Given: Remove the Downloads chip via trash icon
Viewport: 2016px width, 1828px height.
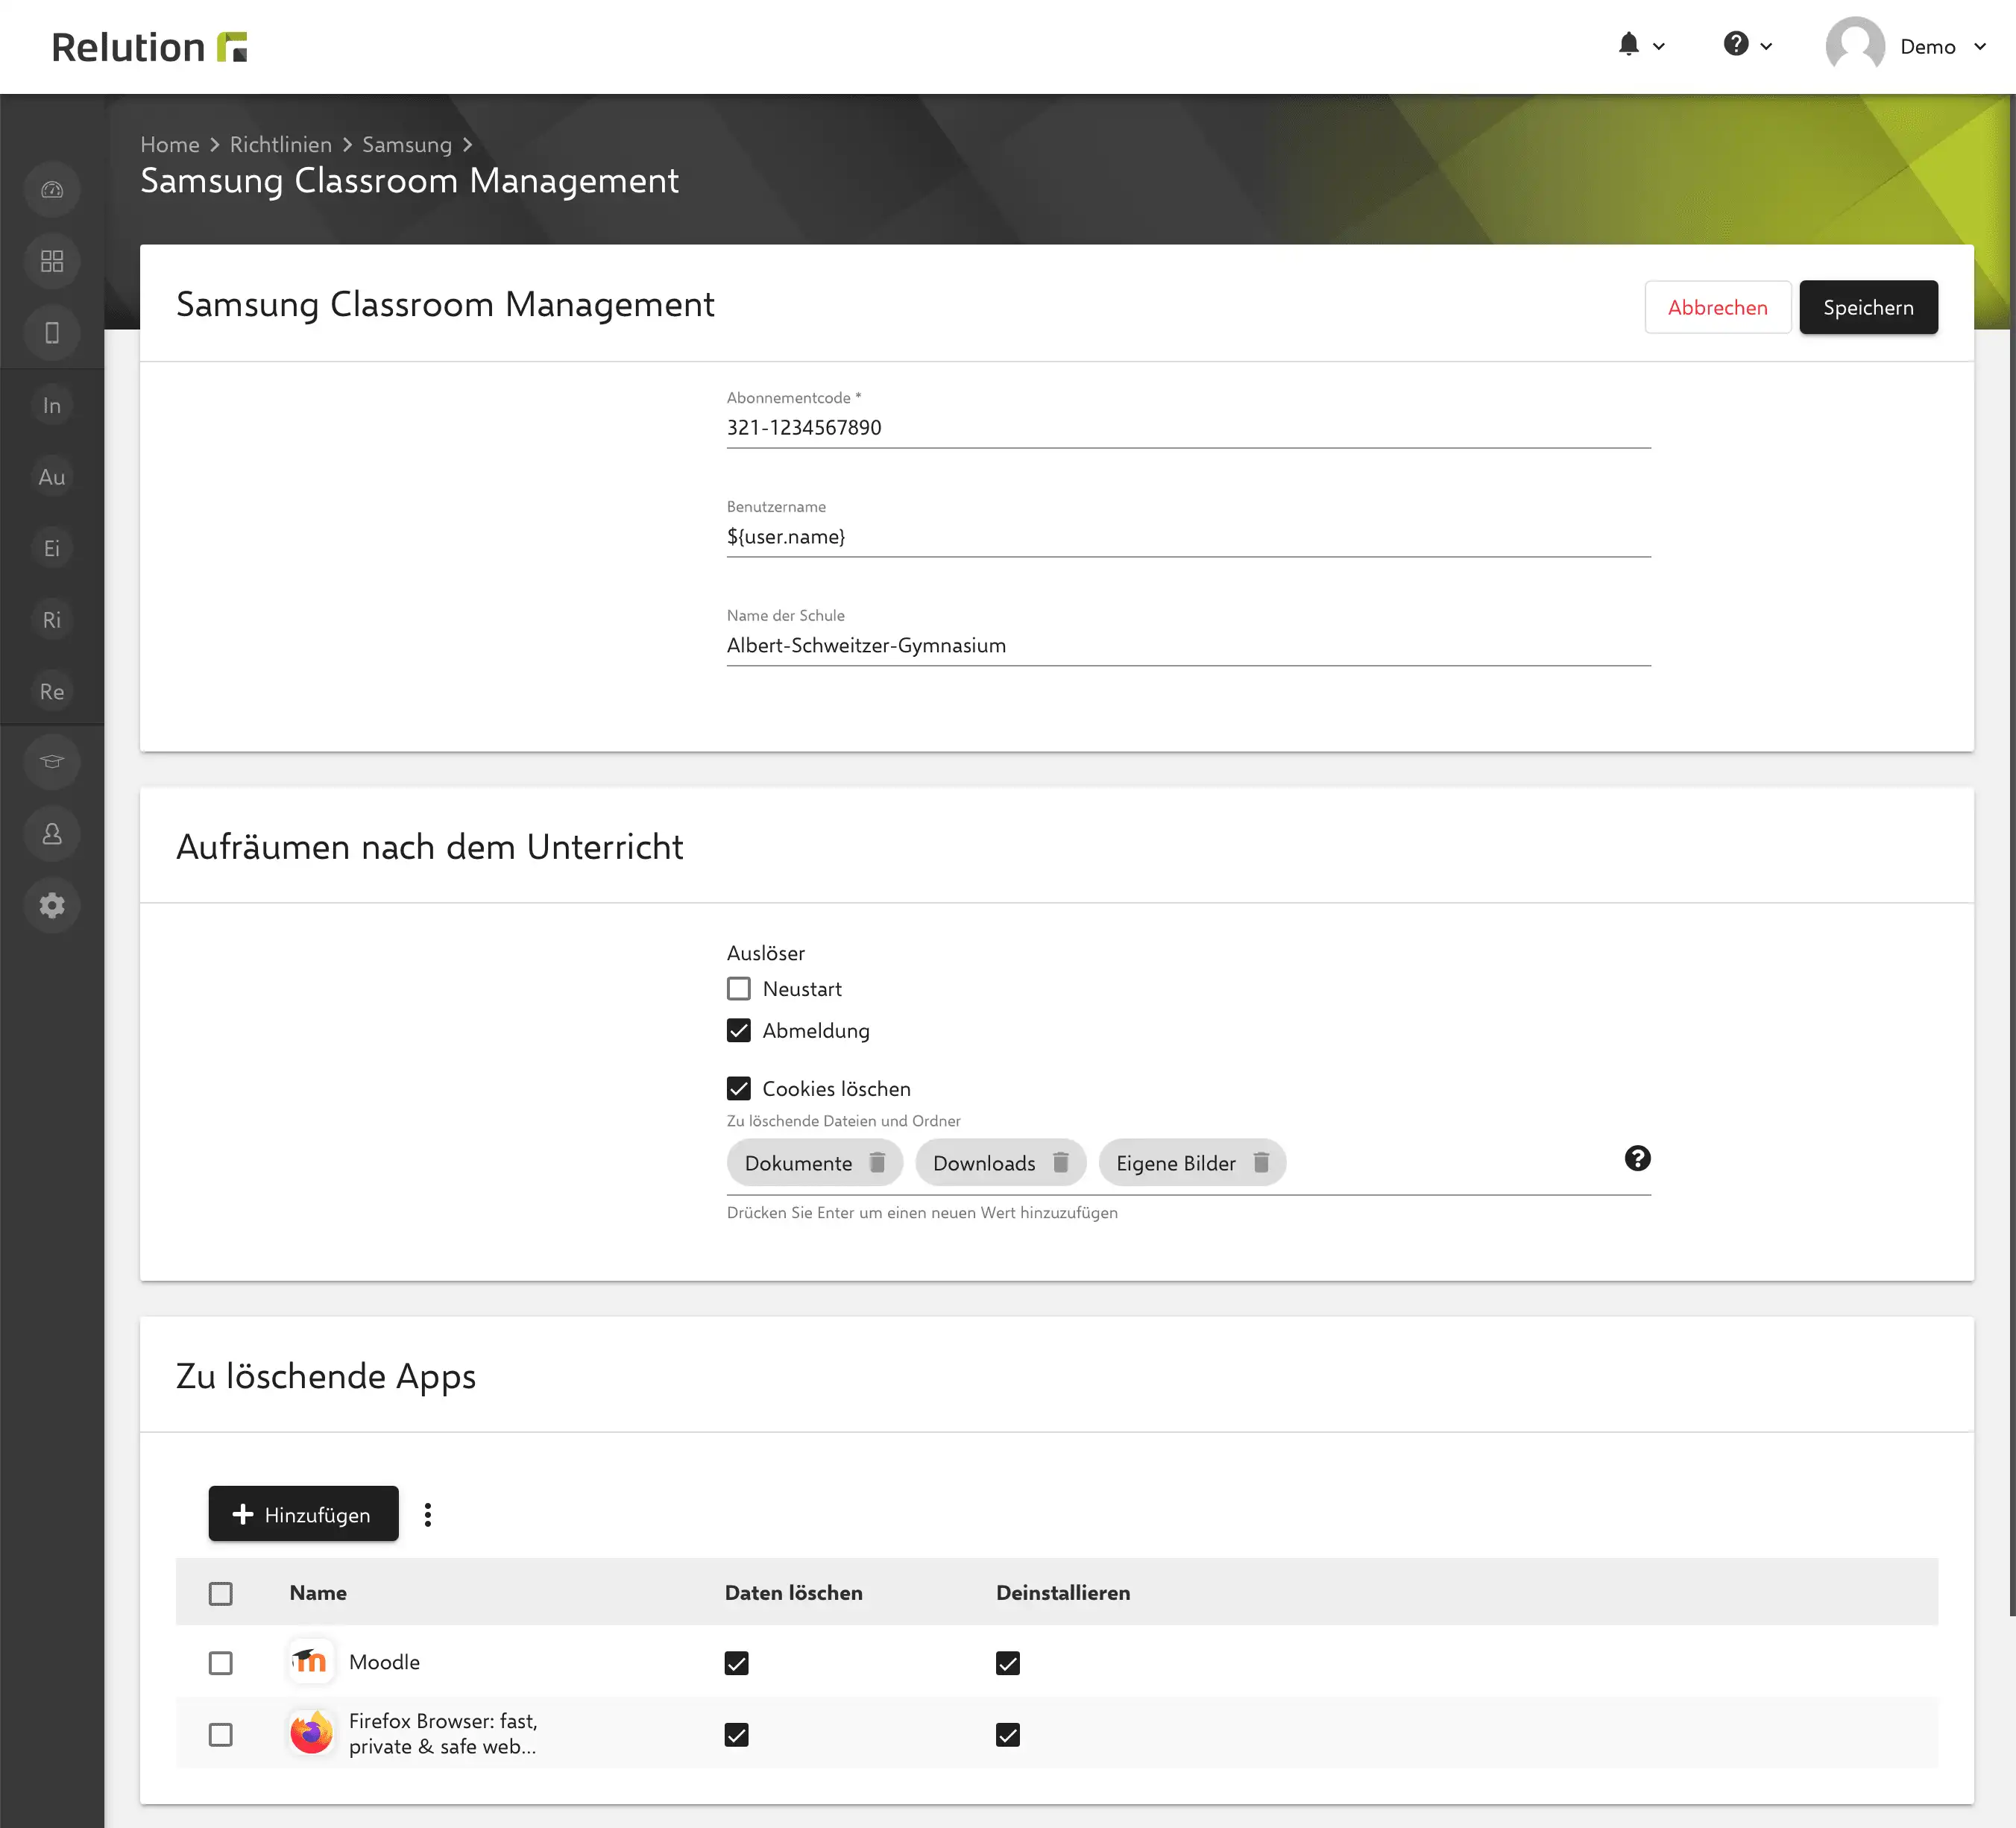Looking at the screenshot, I should point(1061,1163).
